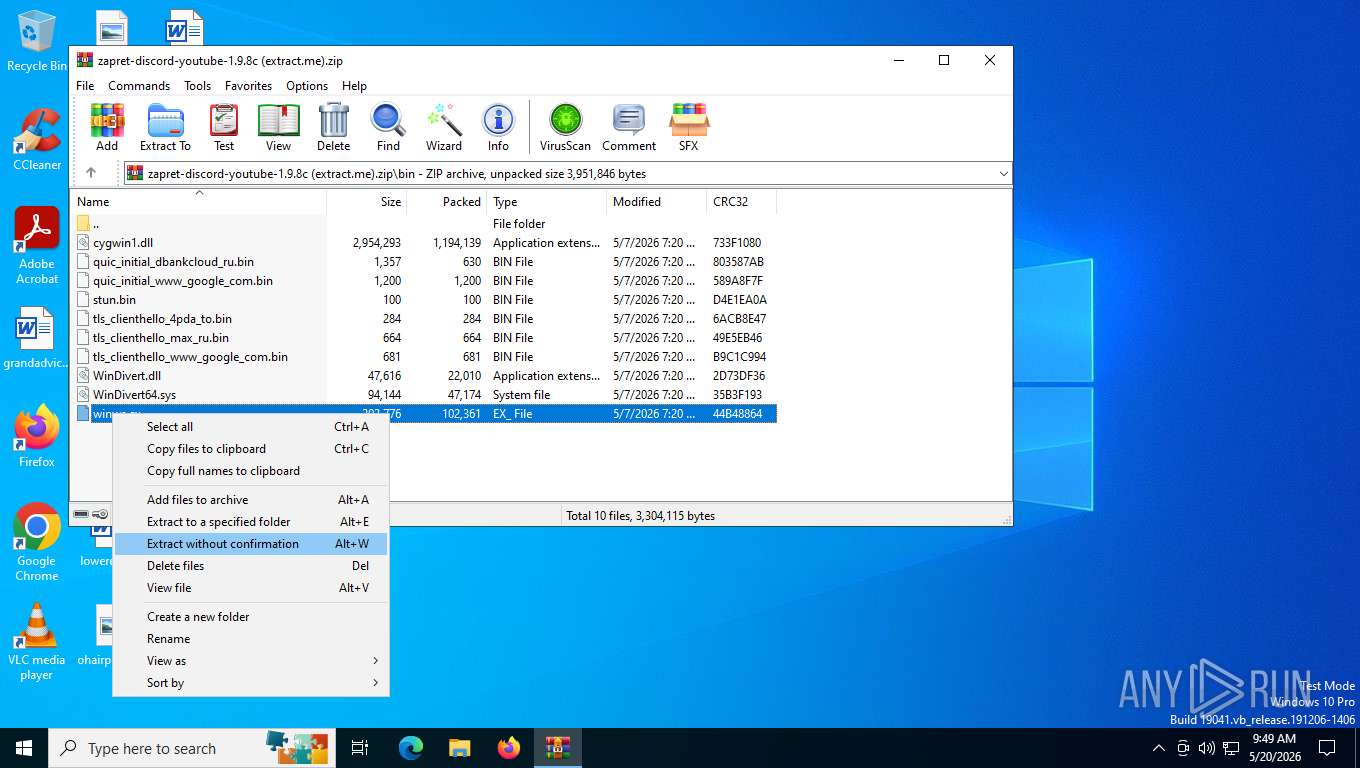Sort by the CRC32 column header

click(x=741, y=202)
